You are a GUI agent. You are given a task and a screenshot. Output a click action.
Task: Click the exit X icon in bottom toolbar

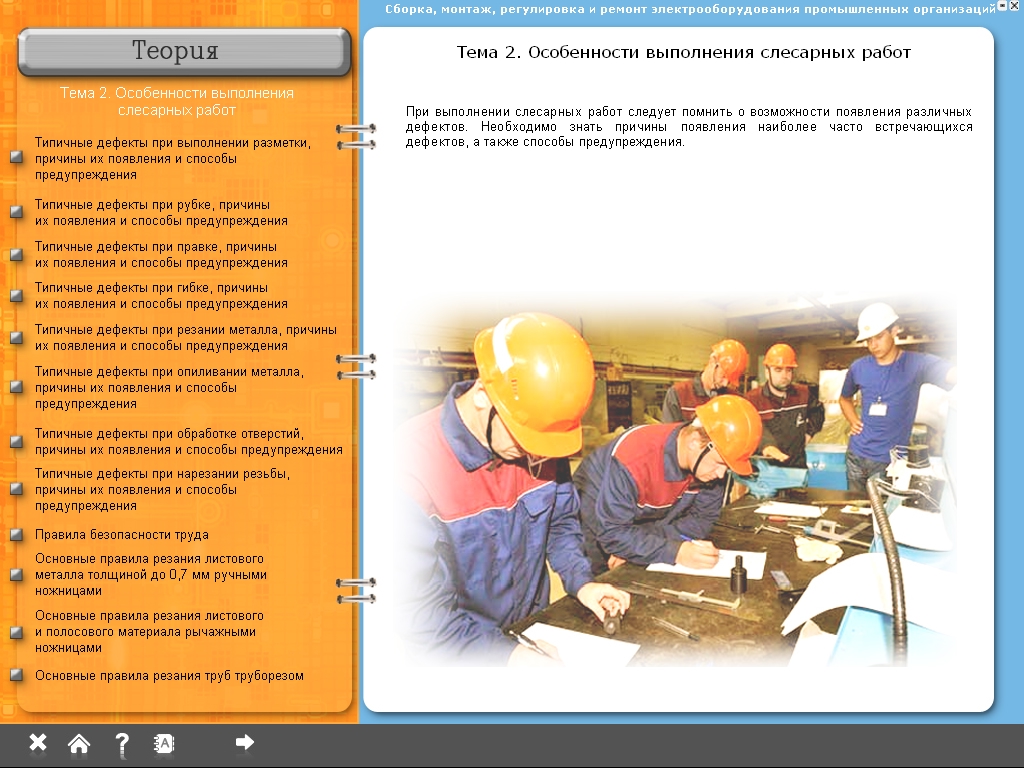(38, 742)
